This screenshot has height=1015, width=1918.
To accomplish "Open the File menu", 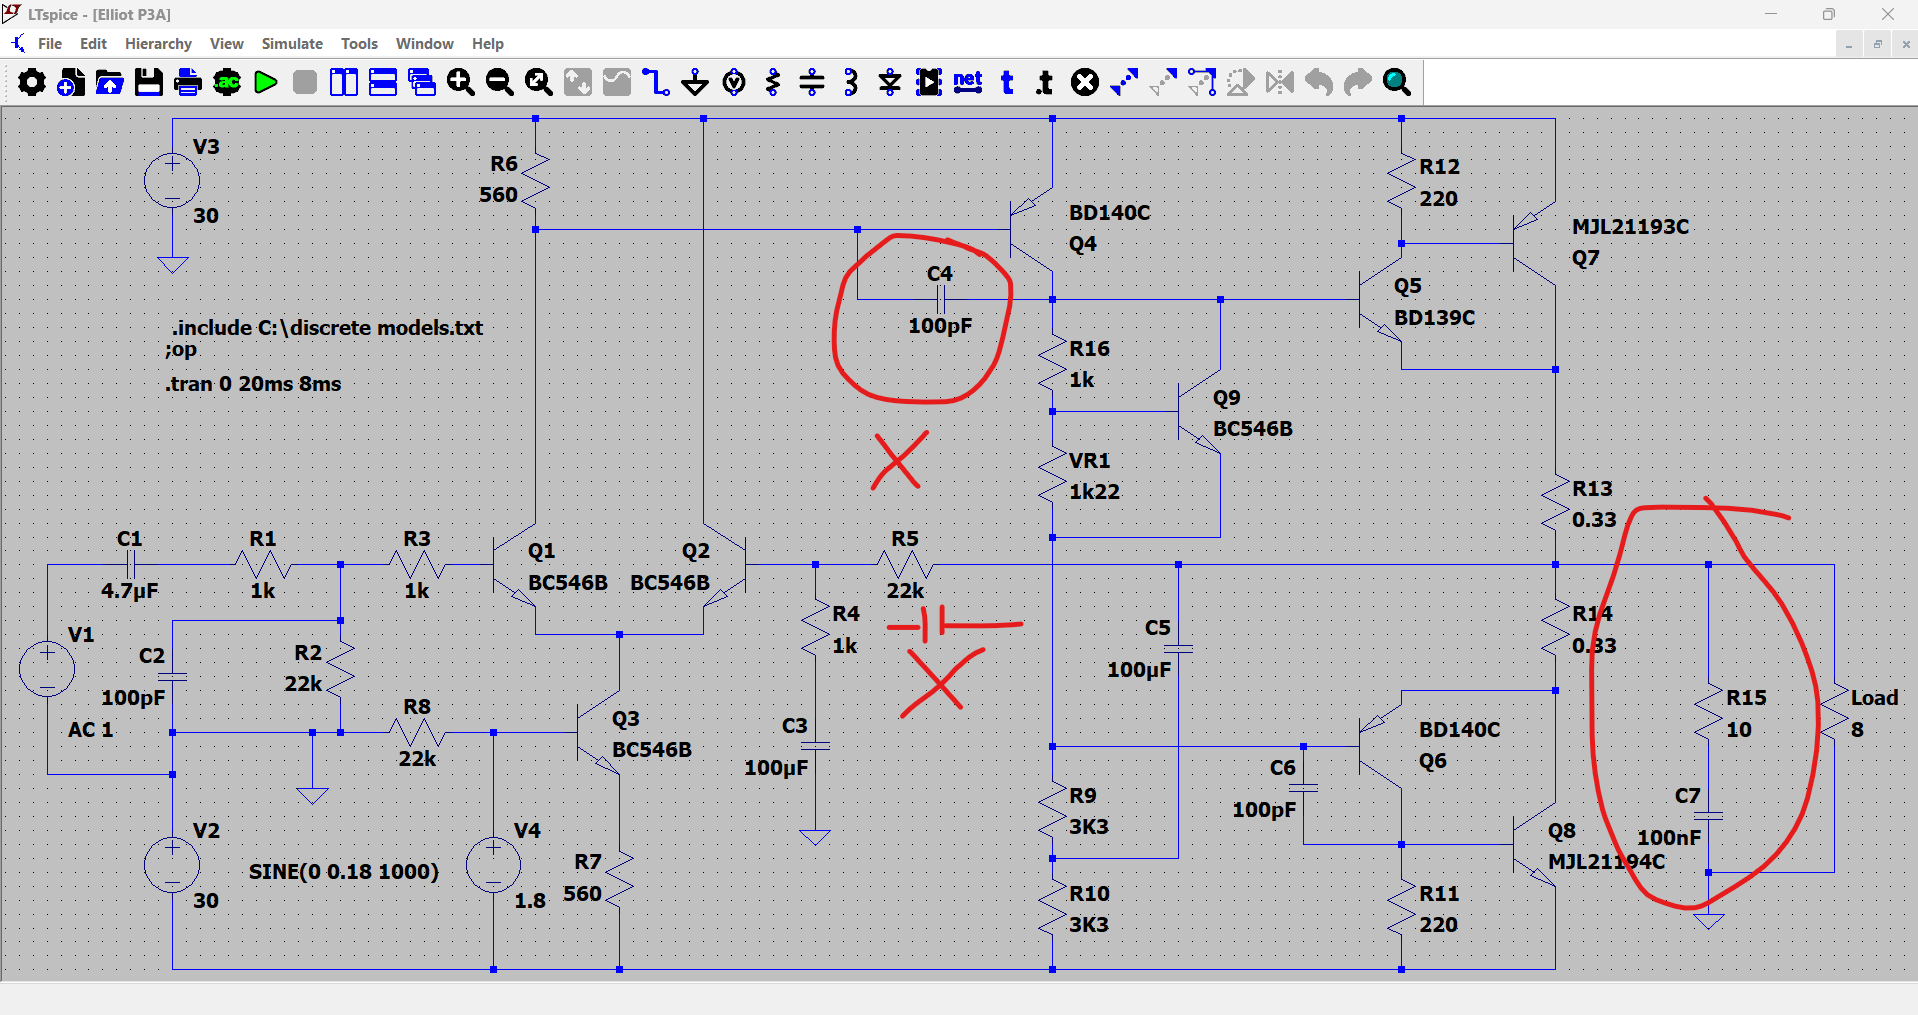I will coord(50,44).
